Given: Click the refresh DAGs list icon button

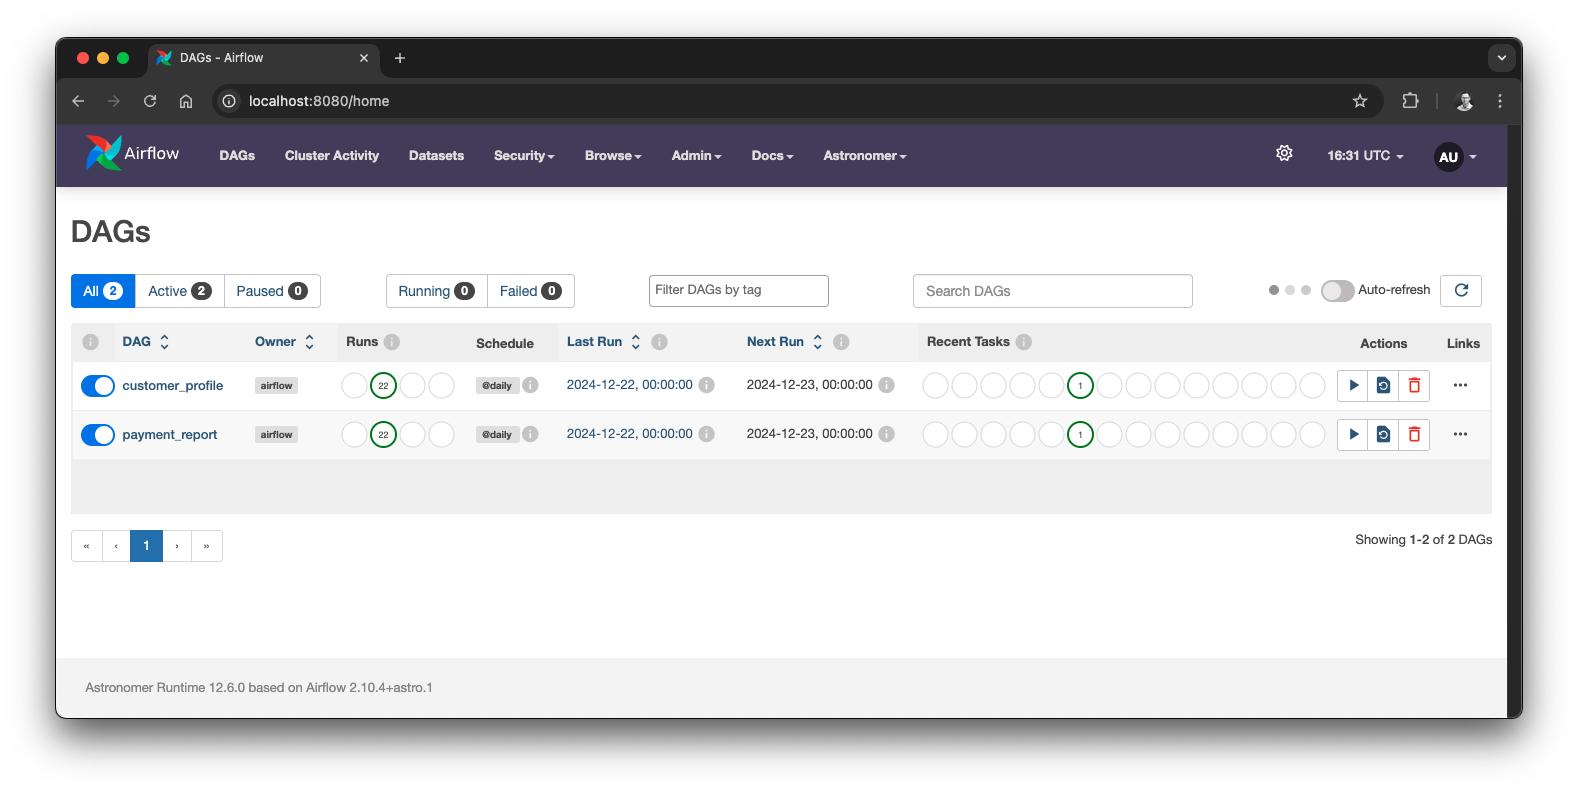Looking at the screenshot, I should point(1461,290).
